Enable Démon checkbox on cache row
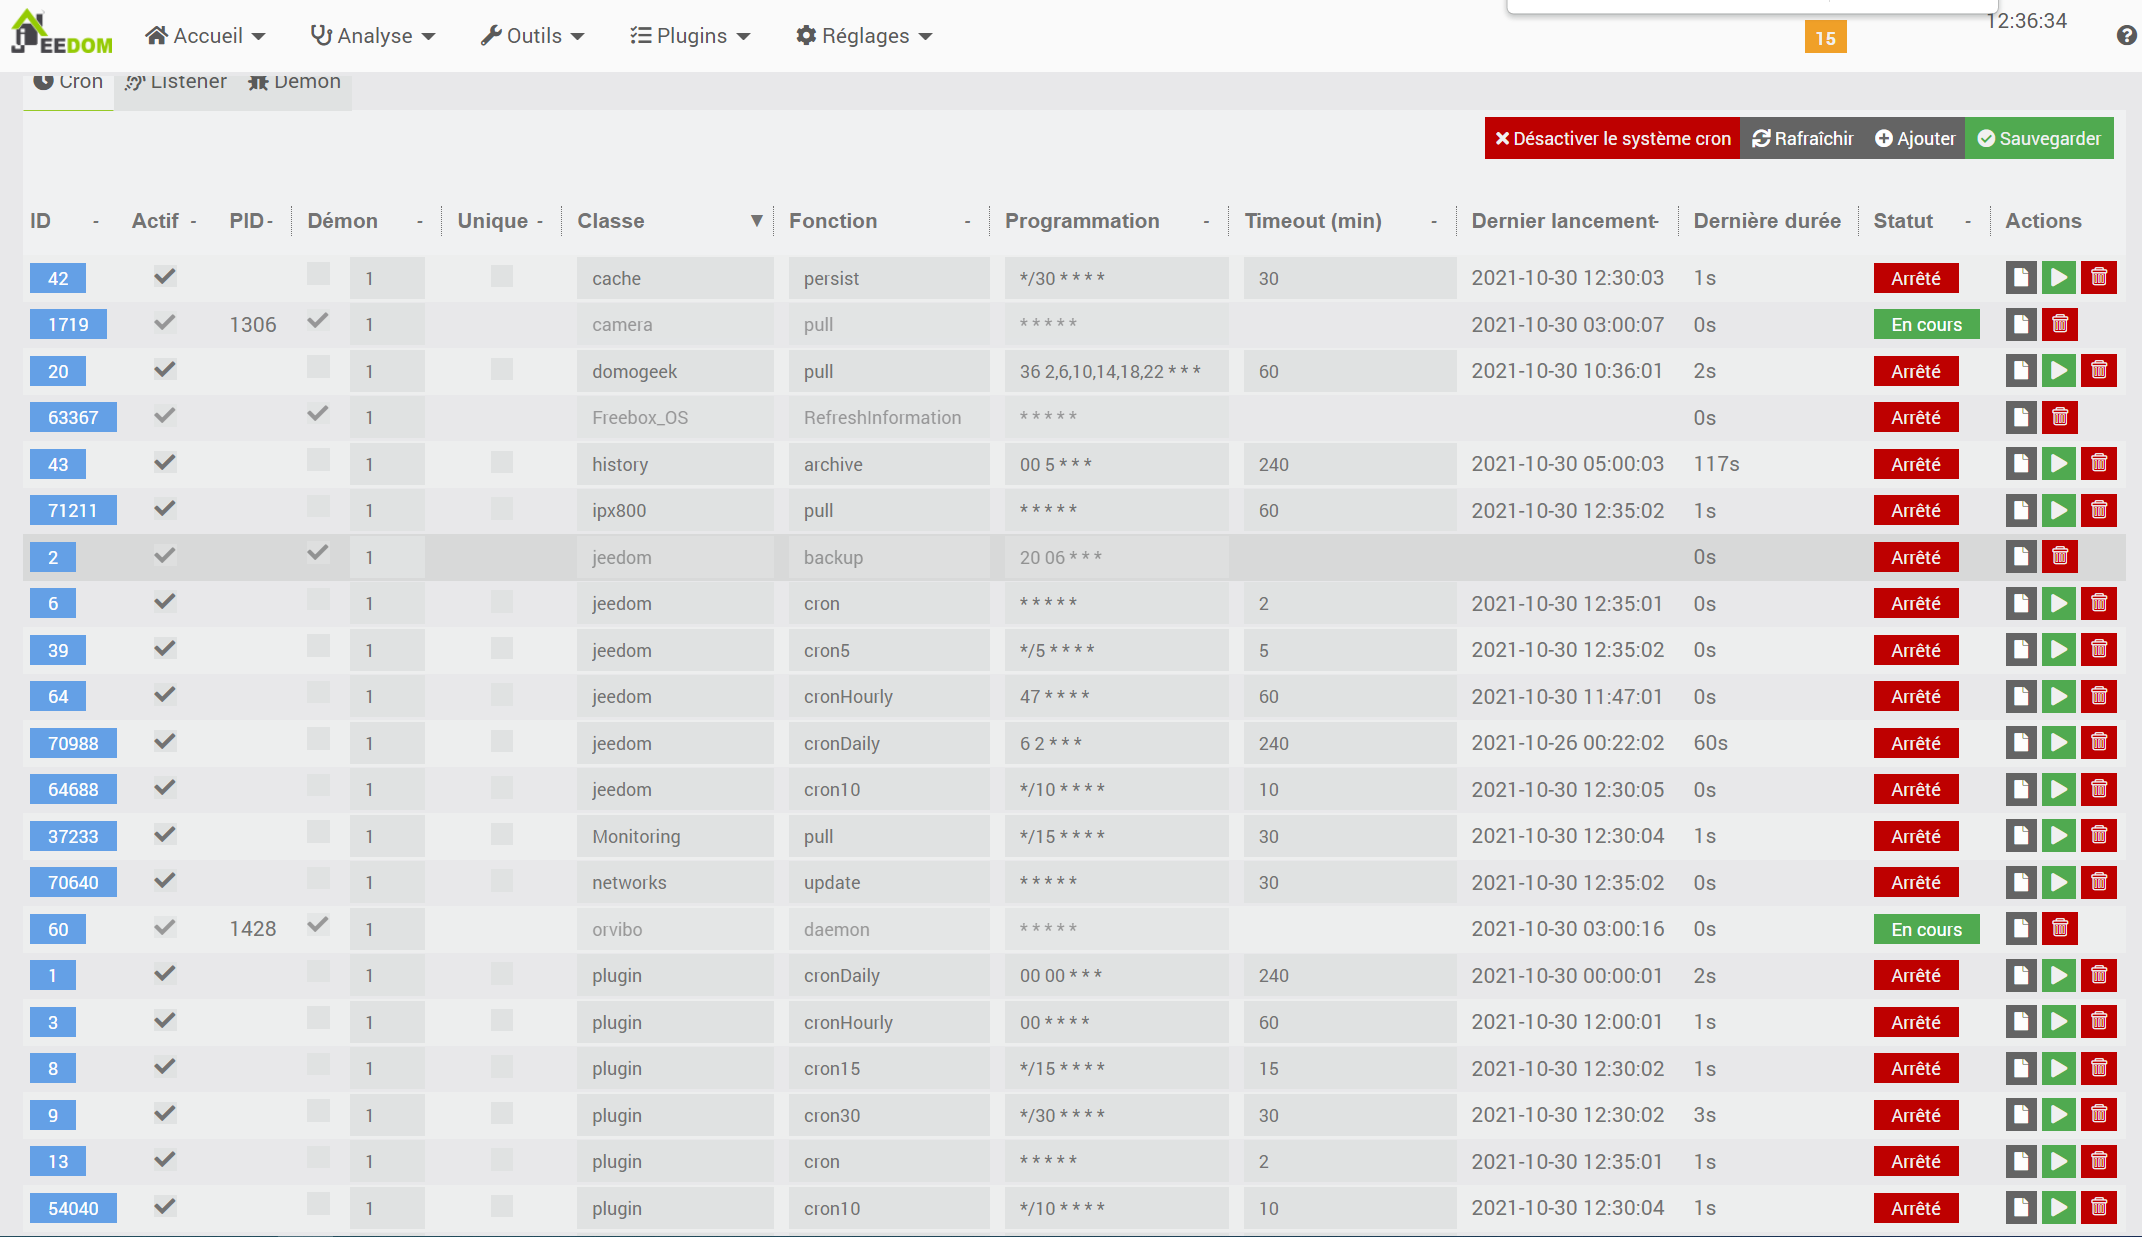The height and width of the screenshot is (1237, 2142). 318,275
